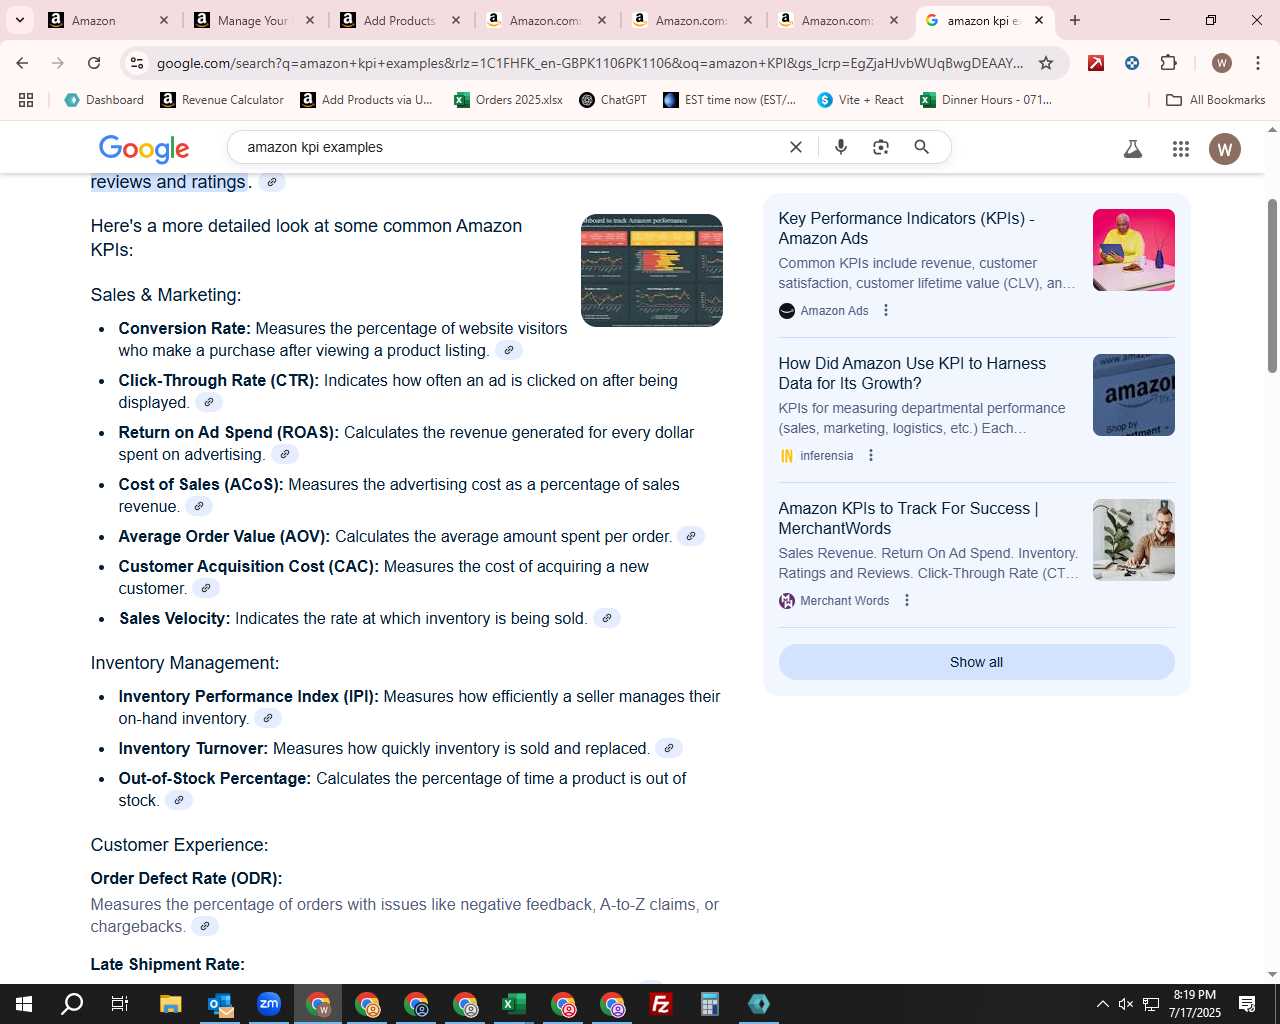Switch to first Amazon tab
This screenshot has height=1024, width=1280.
[108, 20]
